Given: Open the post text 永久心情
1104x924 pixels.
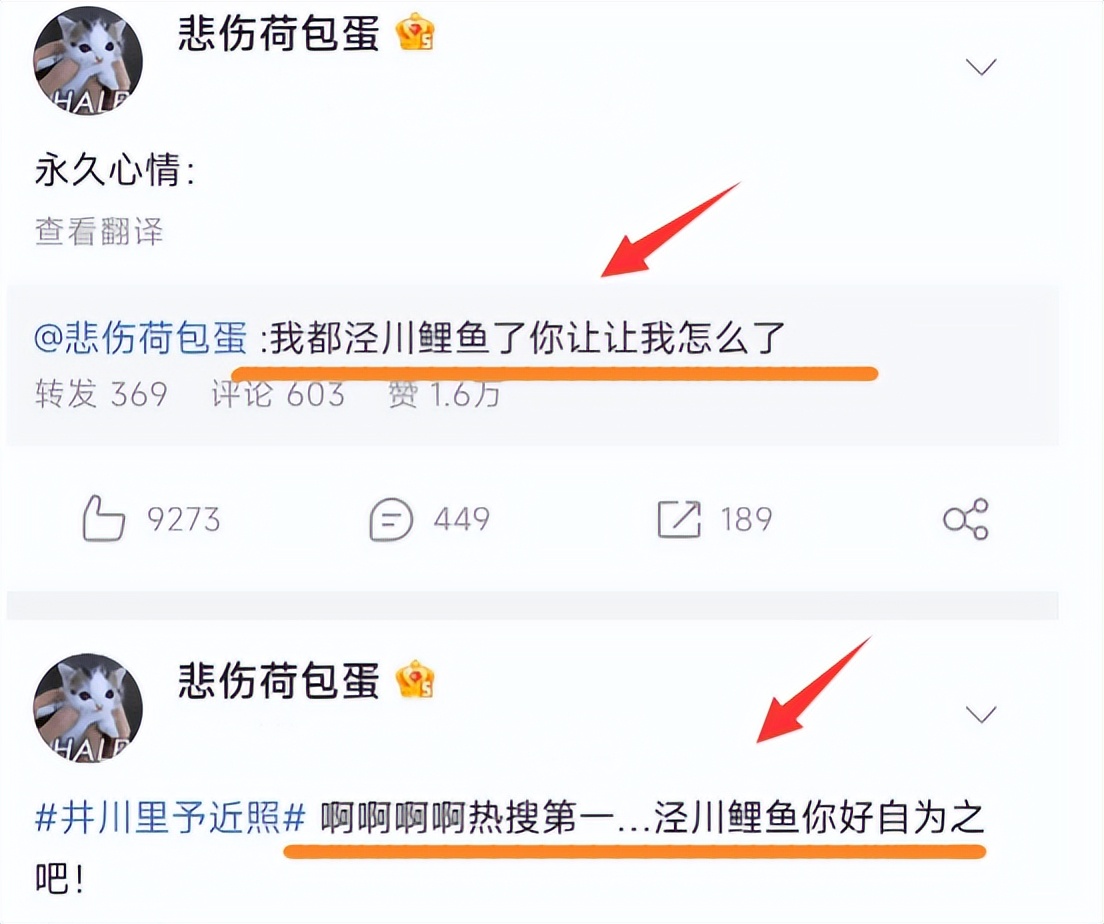Looking at the screenshot, I should pyautogui.click(x=115, y=170).
